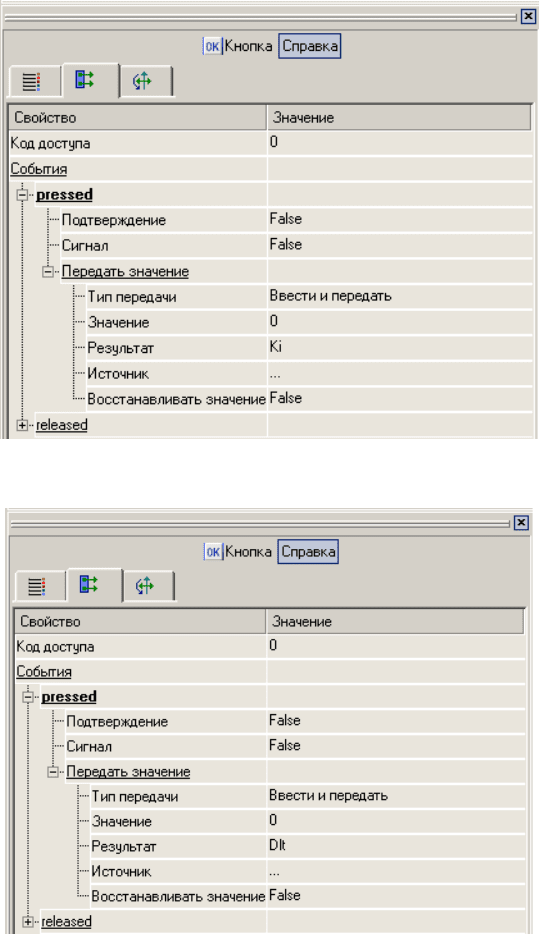
Task: Click 'Восстанавливать значение' False in lower panel
Action: (396, 896)
